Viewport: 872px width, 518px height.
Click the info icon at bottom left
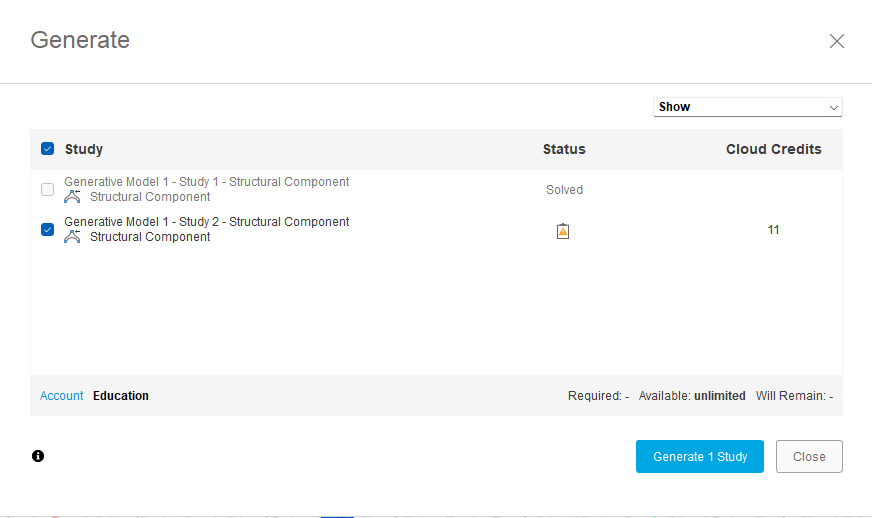[x=38, y=456]
